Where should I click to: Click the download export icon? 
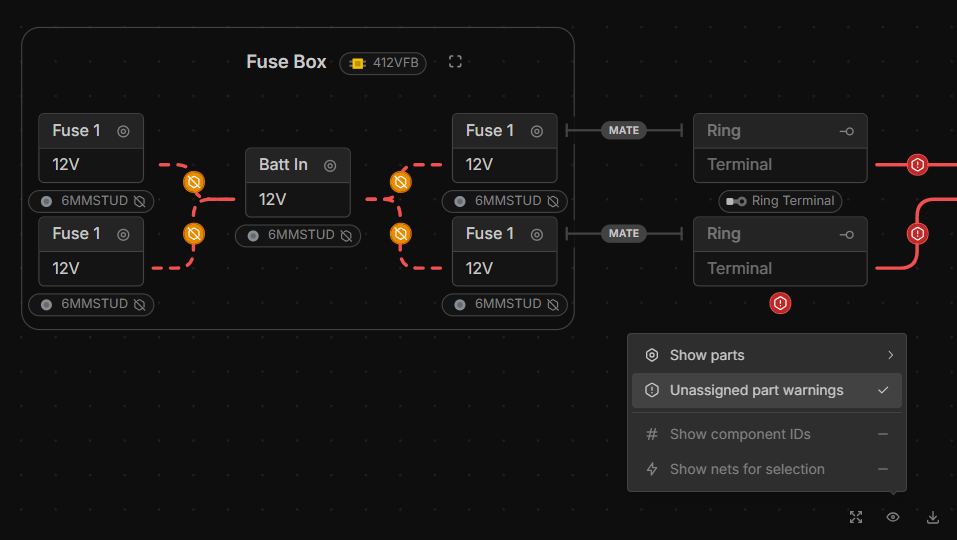(x=933, y=517)
